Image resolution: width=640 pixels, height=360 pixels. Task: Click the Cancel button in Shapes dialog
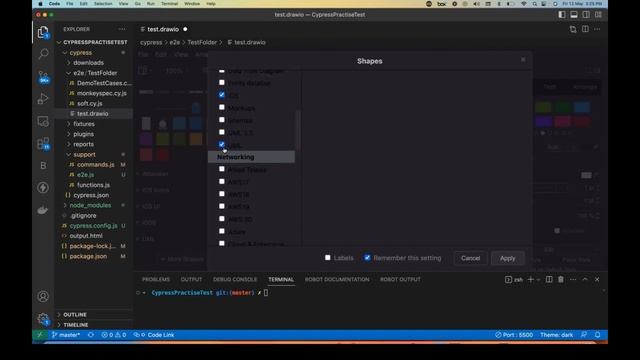(471, 258)
